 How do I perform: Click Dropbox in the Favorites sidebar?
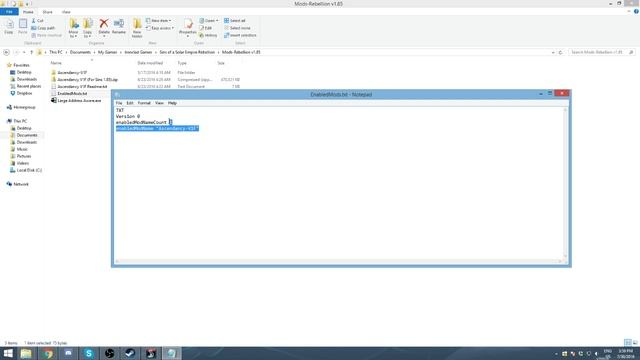[x=24, y=93]
